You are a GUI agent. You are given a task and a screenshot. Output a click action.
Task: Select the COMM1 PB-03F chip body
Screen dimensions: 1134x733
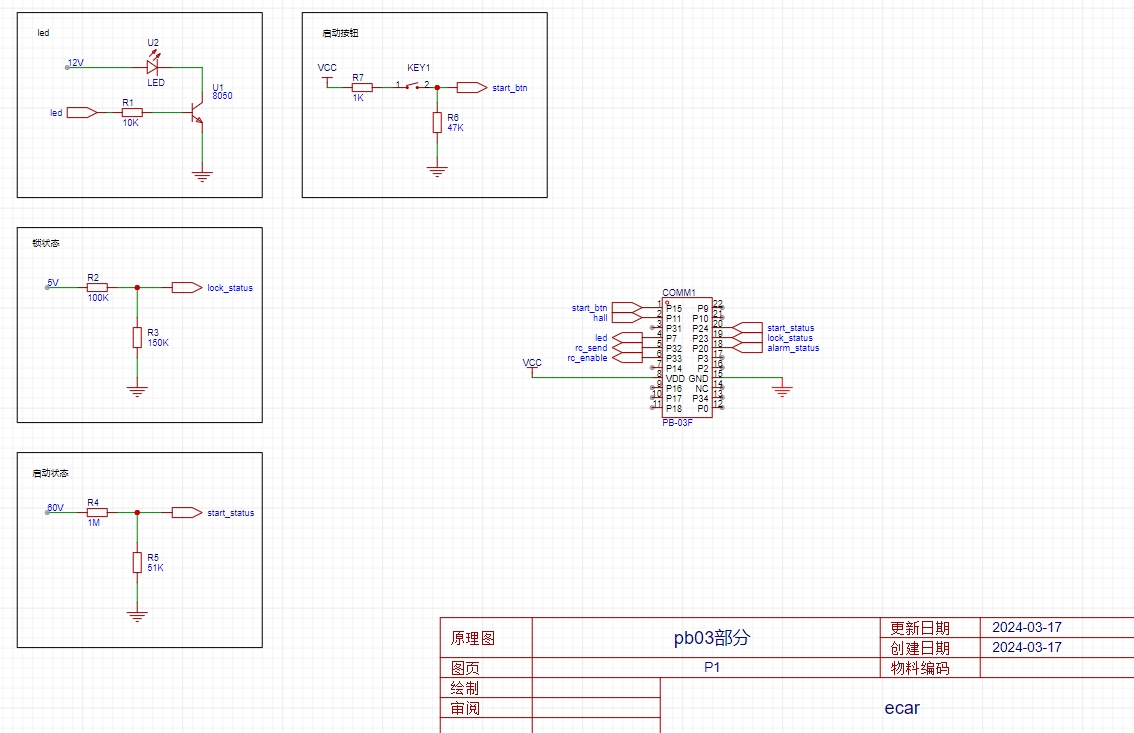tap(687, 358)
